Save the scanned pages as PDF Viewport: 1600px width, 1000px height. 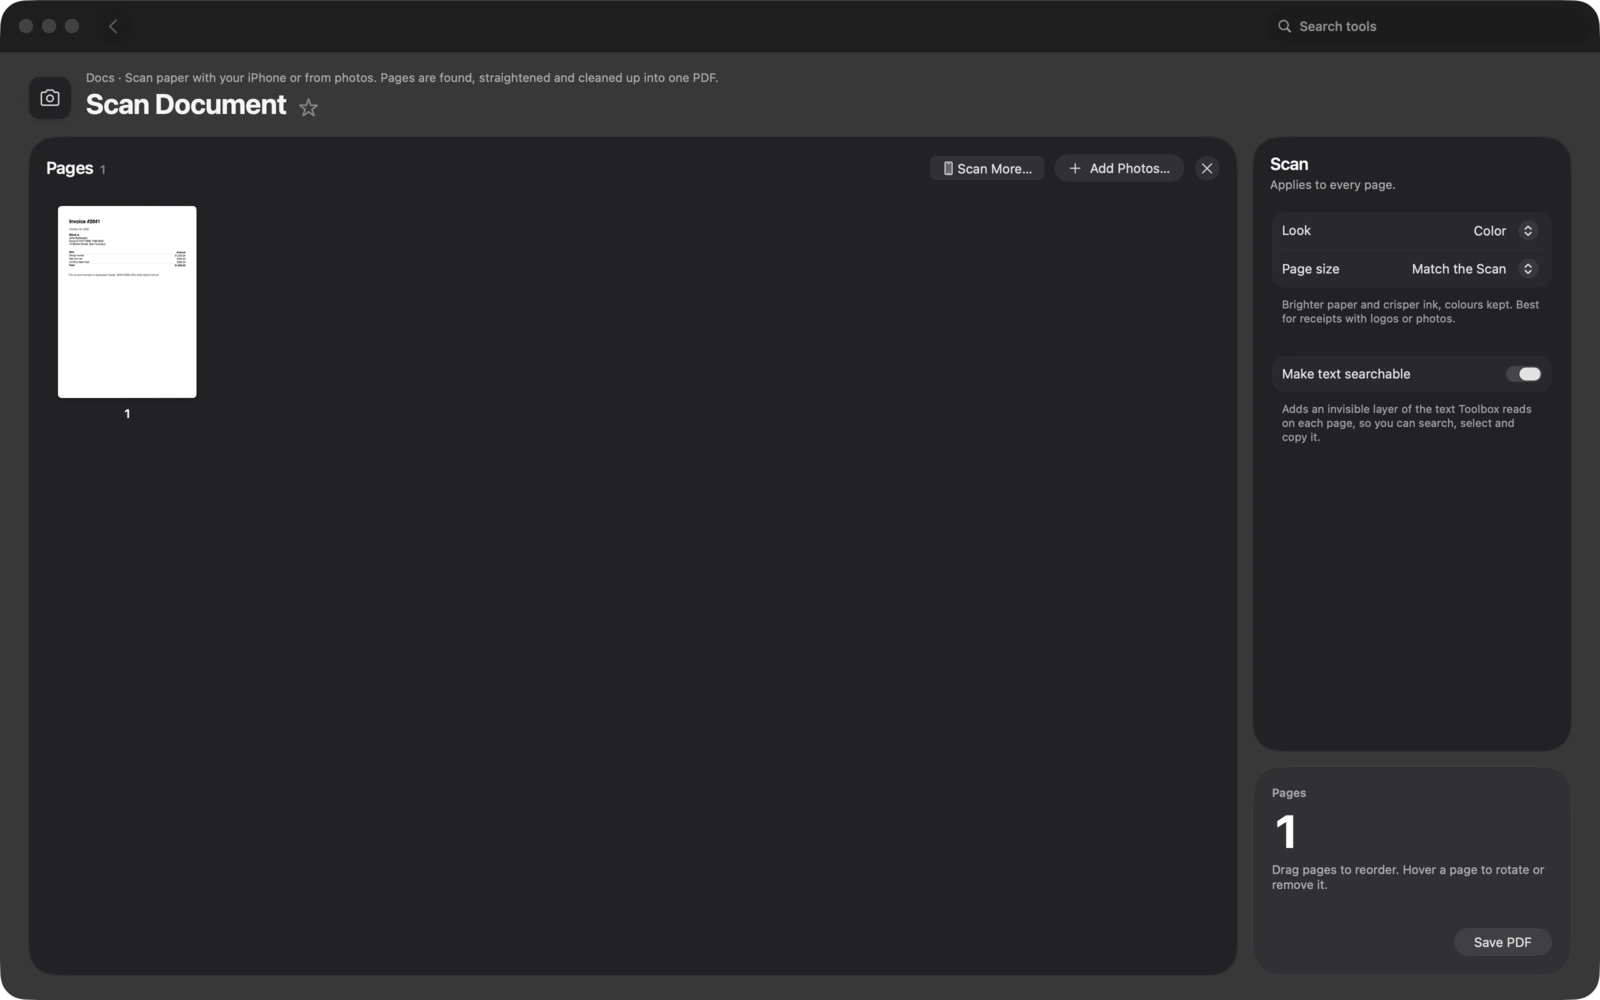click(x=1502, y=942)
